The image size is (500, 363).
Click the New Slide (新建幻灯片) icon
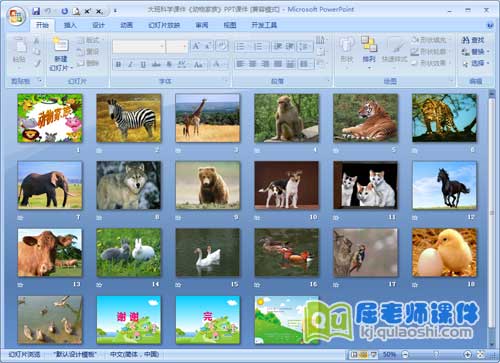(61, 45)
